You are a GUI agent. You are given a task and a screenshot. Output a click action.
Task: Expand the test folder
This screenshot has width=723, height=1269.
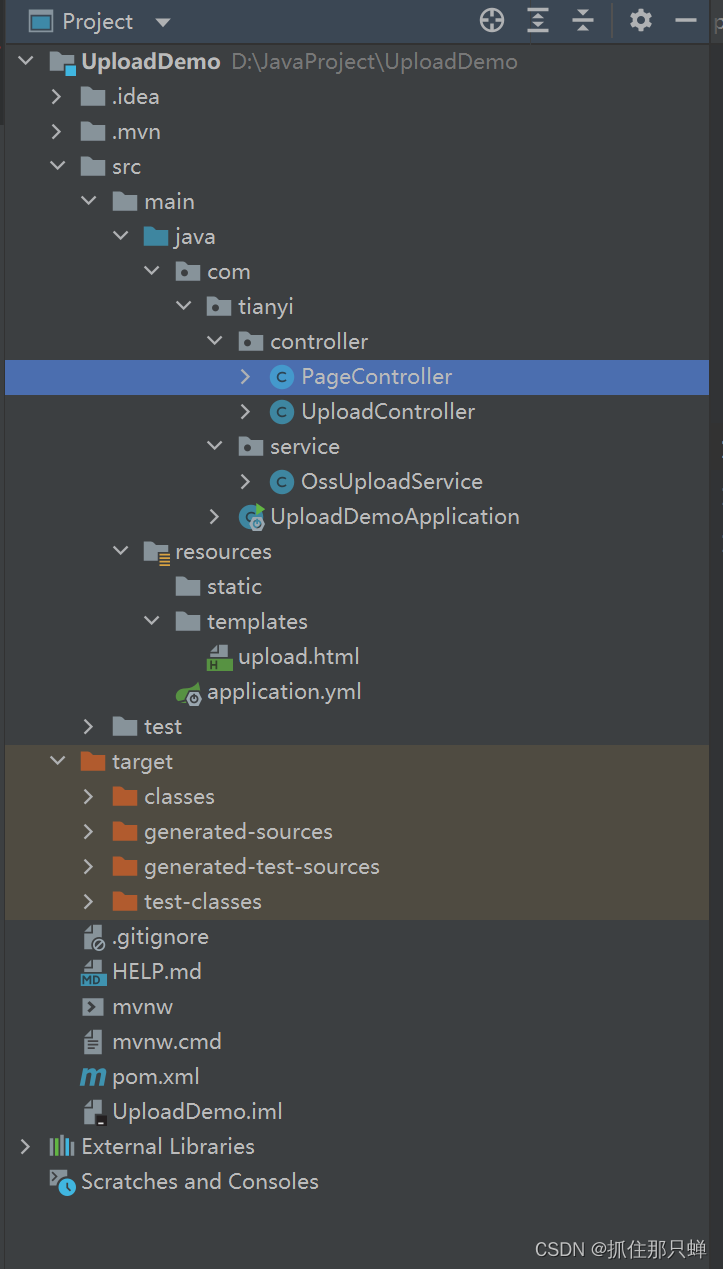click(89, 727)
